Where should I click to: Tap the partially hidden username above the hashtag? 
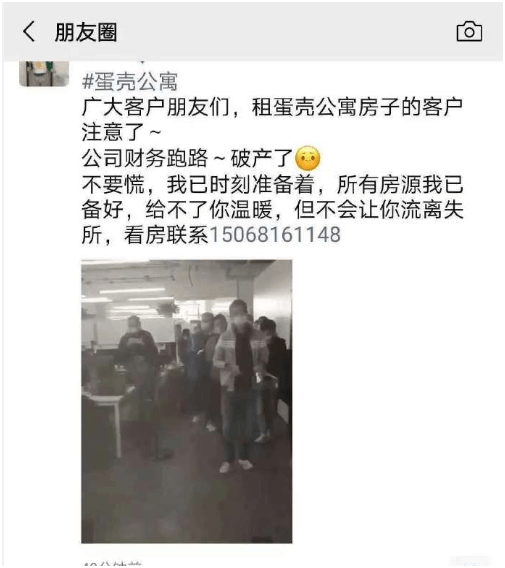pos(142,62)
